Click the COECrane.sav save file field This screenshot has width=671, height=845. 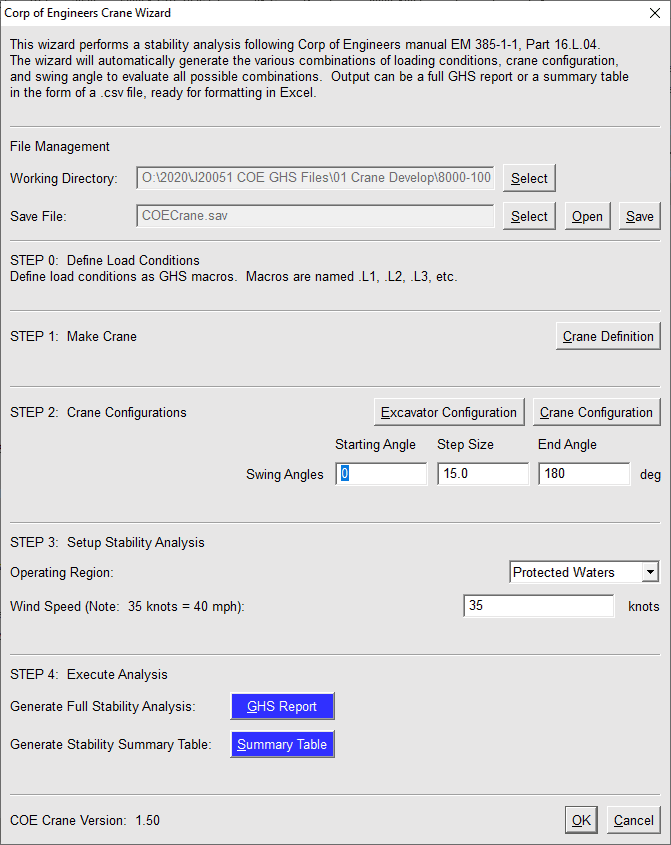tap(315, 216)
